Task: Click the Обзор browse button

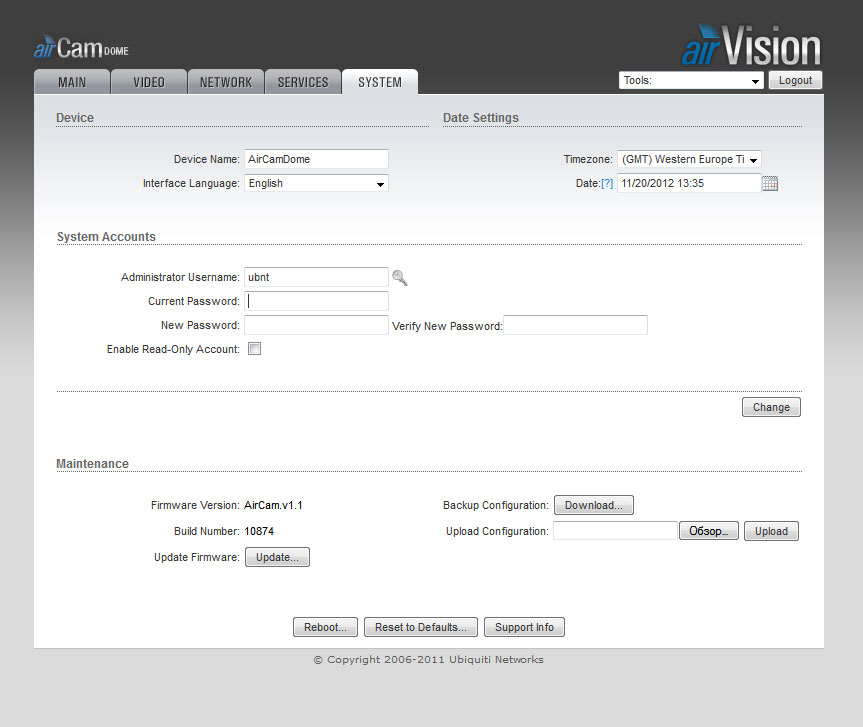Action: (x=708, y=530)
